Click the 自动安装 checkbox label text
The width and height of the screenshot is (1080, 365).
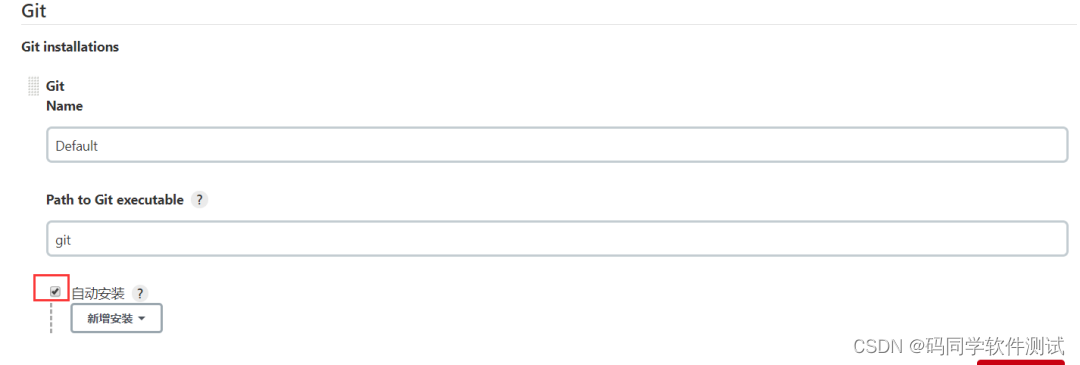click(98, 294)
